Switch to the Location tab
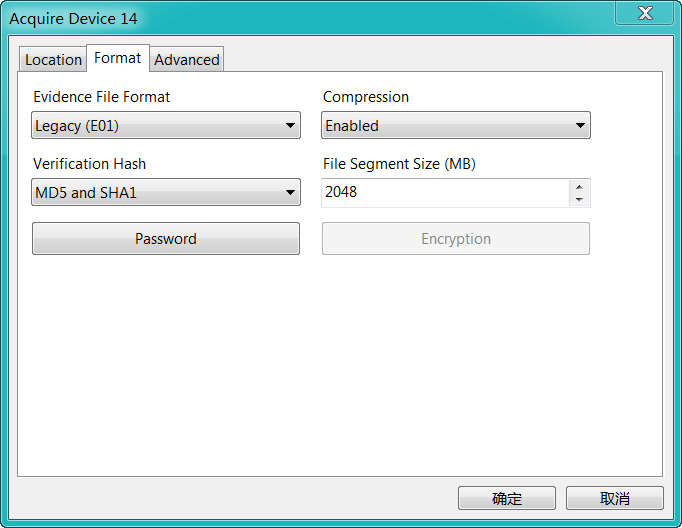The width and height of the screenshot is (682, 528). [53, 59]
